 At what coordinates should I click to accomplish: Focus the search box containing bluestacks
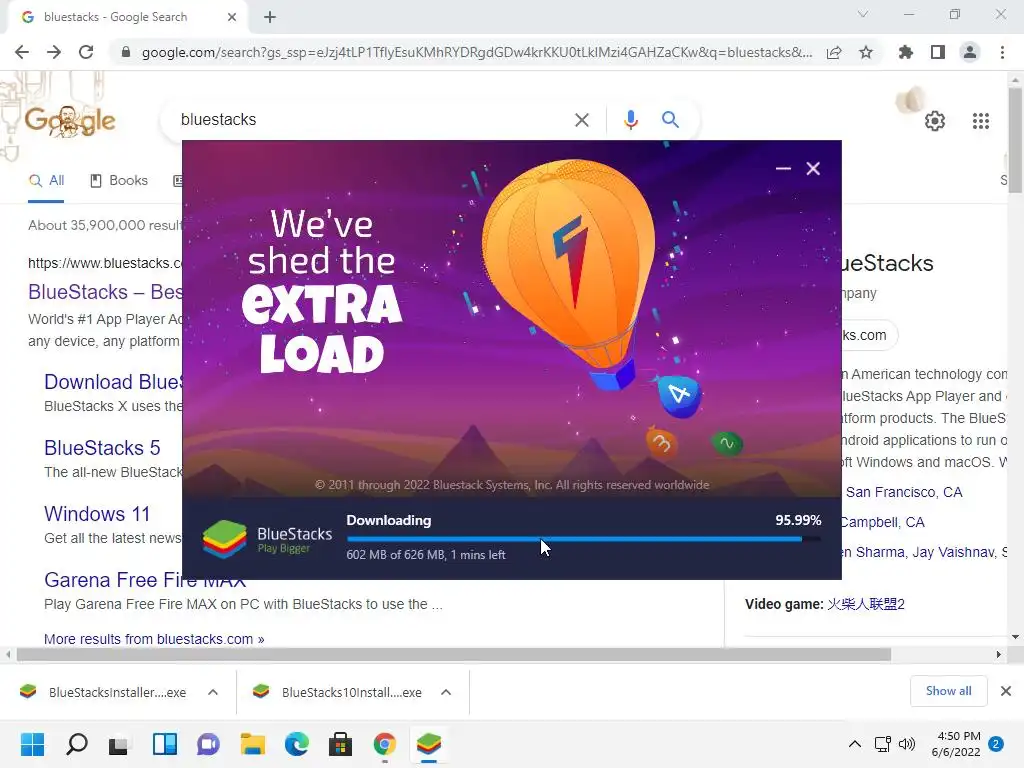click(372, 120)
